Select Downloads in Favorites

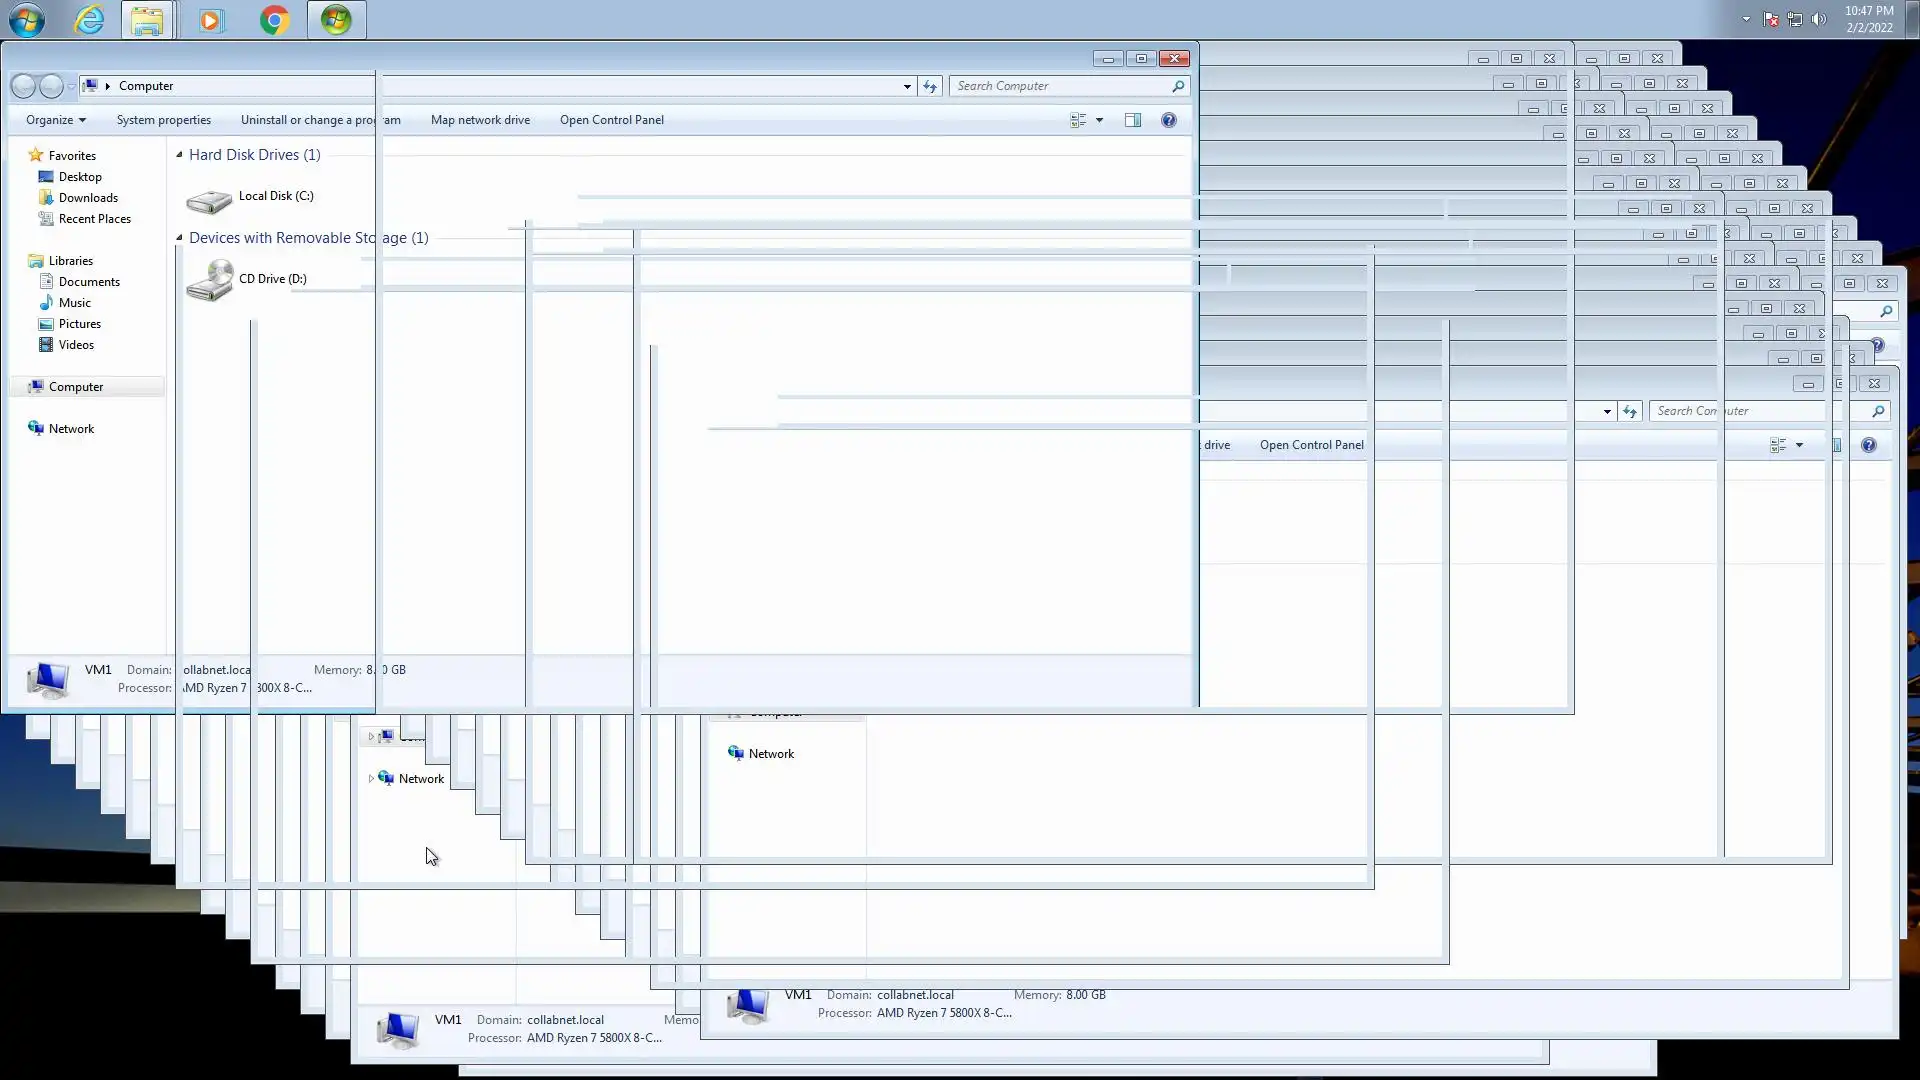tap(88, 198)
